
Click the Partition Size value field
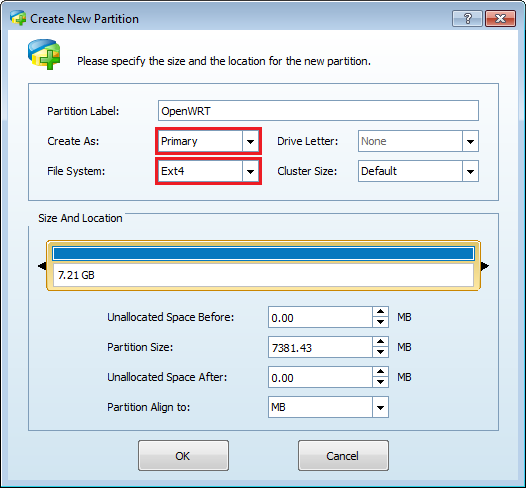pos(320,347)
